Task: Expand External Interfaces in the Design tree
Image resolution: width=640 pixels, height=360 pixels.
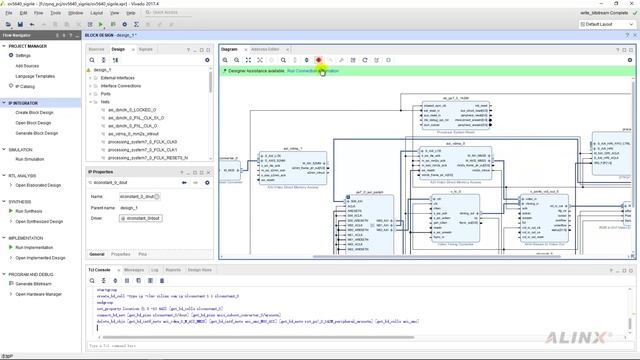Action: (x=91, y=78)
